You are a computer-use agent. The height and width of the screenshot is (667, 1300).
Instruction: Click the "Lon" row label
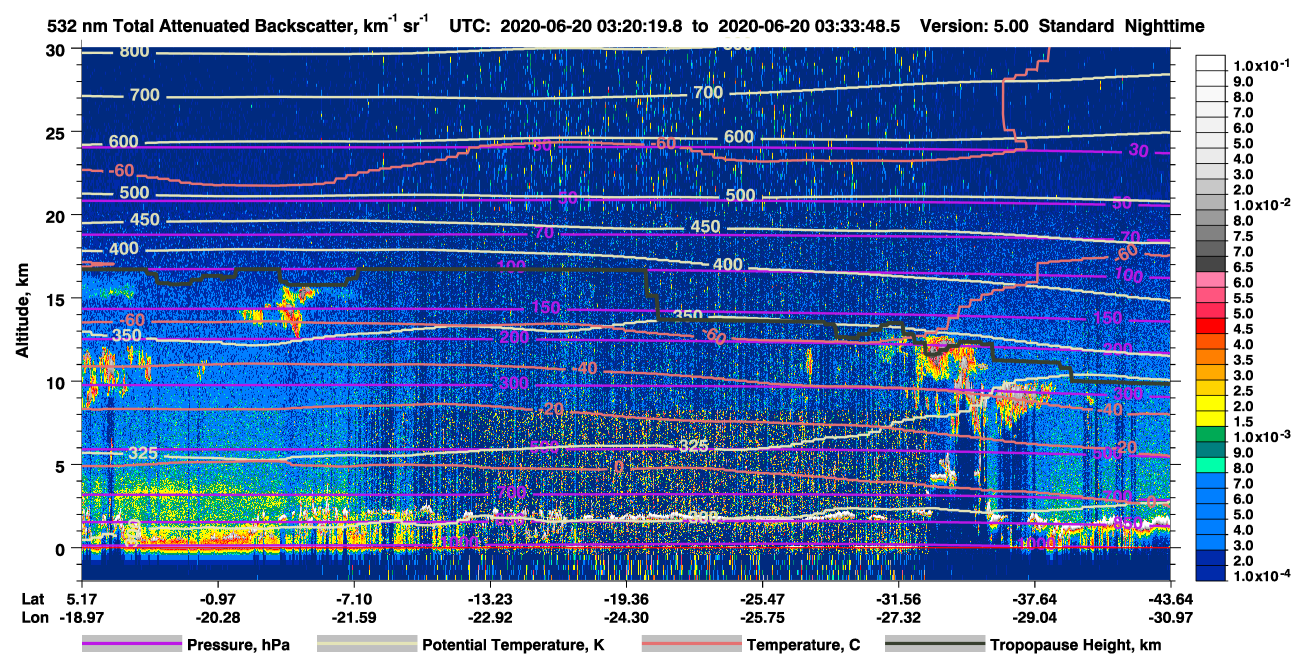33,617
